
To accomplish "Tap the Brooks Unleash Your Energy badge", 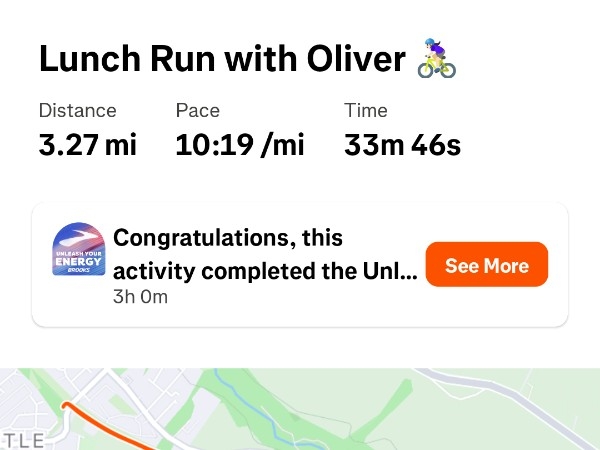I will pyautogui.click(x=78, y=250).
